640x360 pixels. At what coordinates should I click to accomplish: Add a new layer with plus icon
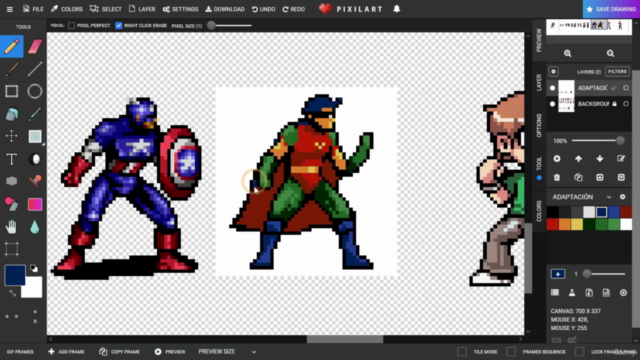pos(557,159)
